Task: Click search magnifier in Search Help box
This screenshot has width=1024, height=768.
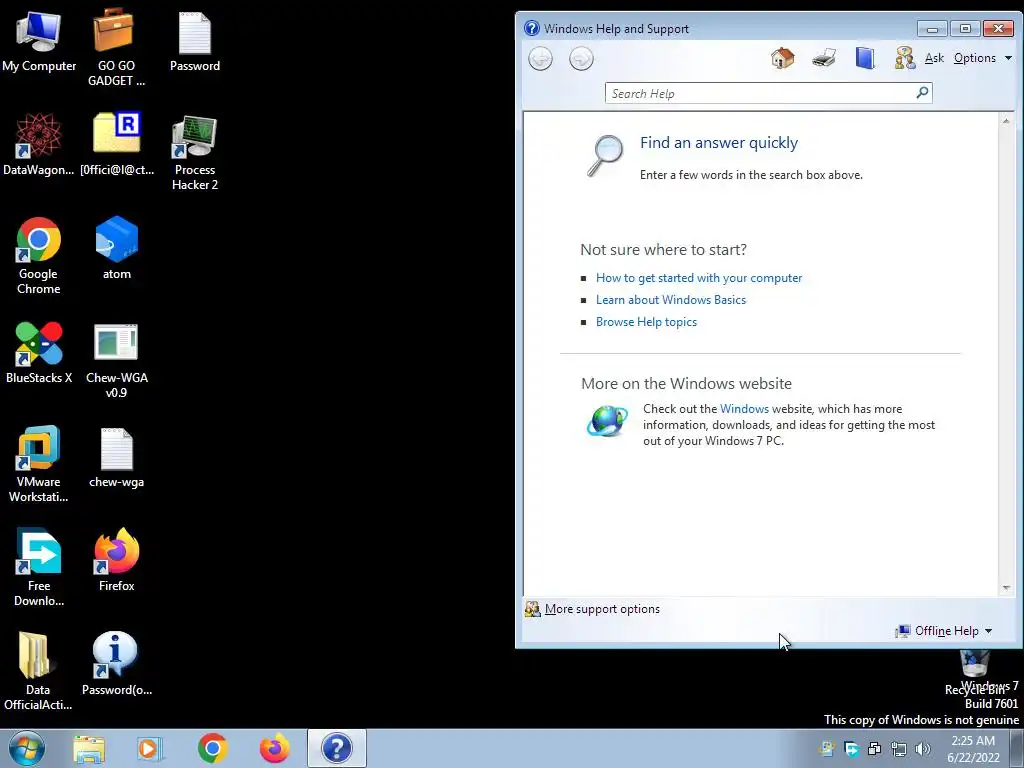Action: (922, 93)
